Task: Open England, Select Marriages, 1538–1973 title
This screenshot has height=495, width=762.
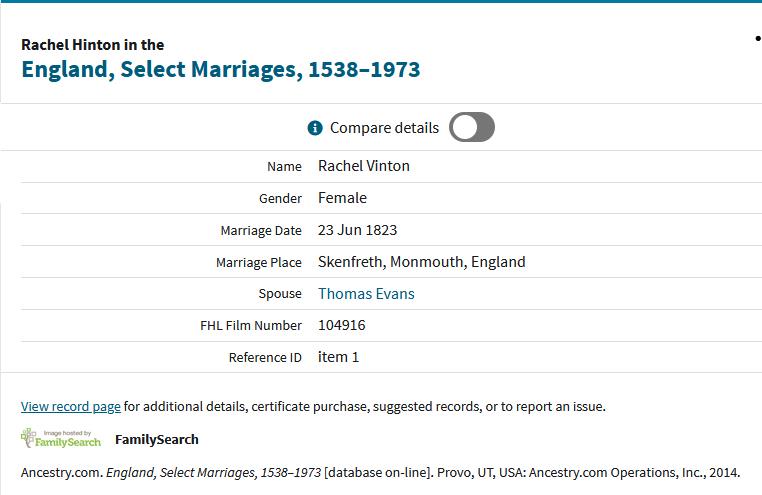Action: point(221,70)
